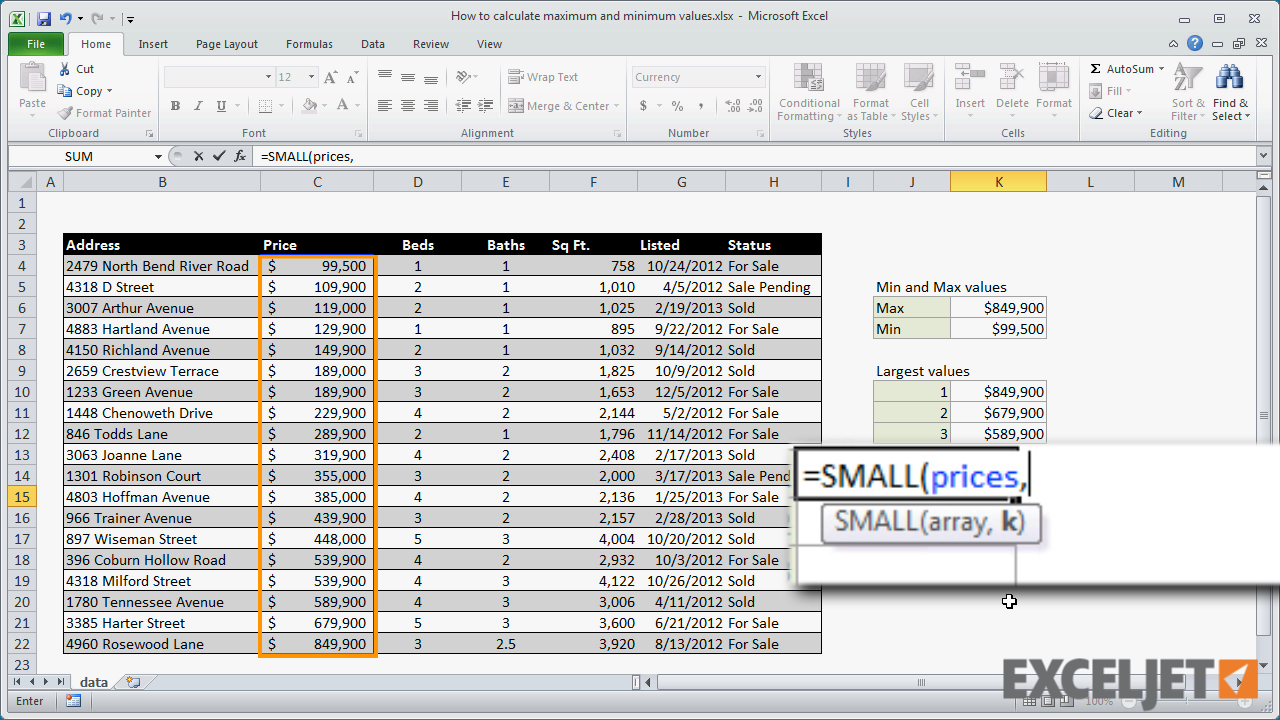This screenshot has width=1280, height=720.
Task: Open Conditional Formatting in Styles group
Action: pos(809,92)
